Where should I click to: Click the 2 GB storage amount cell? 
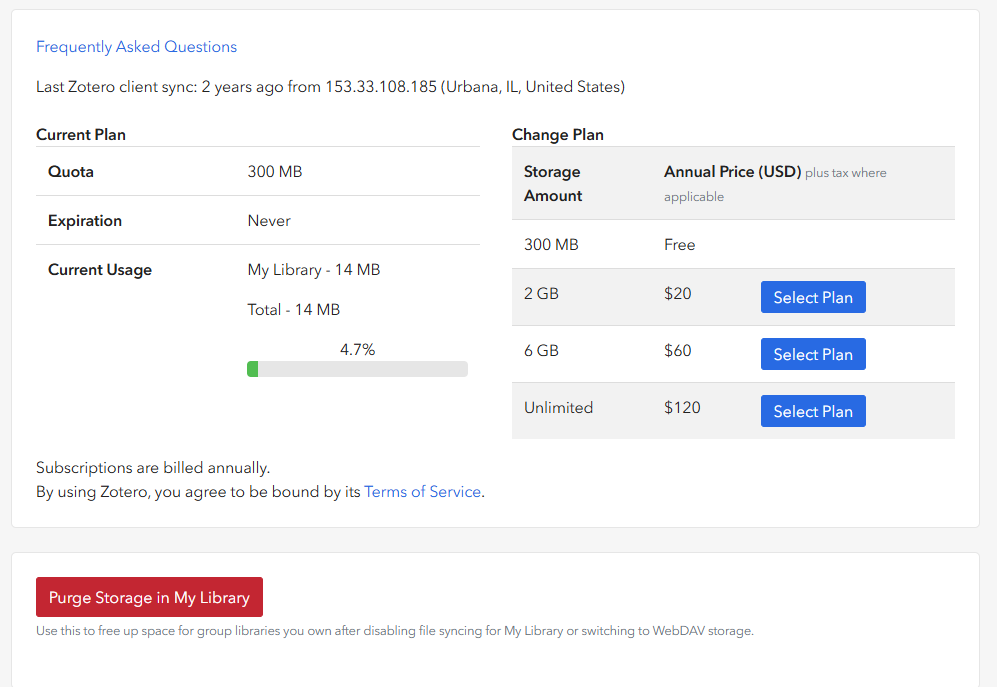coord(541,293)
